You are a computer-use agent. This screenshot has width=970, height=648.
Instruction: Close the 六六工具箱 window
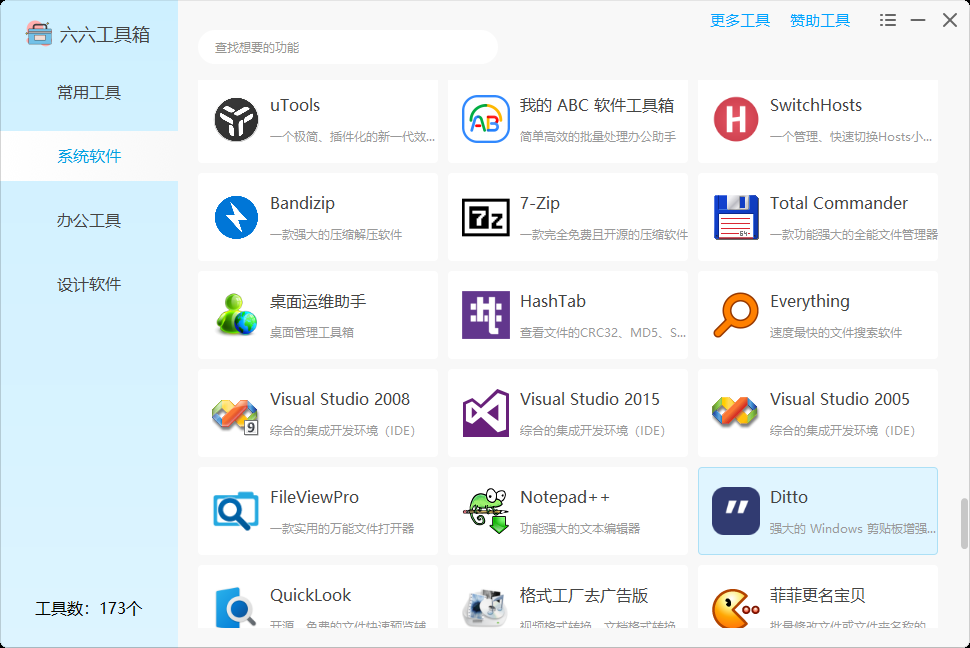[x=950, y=20]
